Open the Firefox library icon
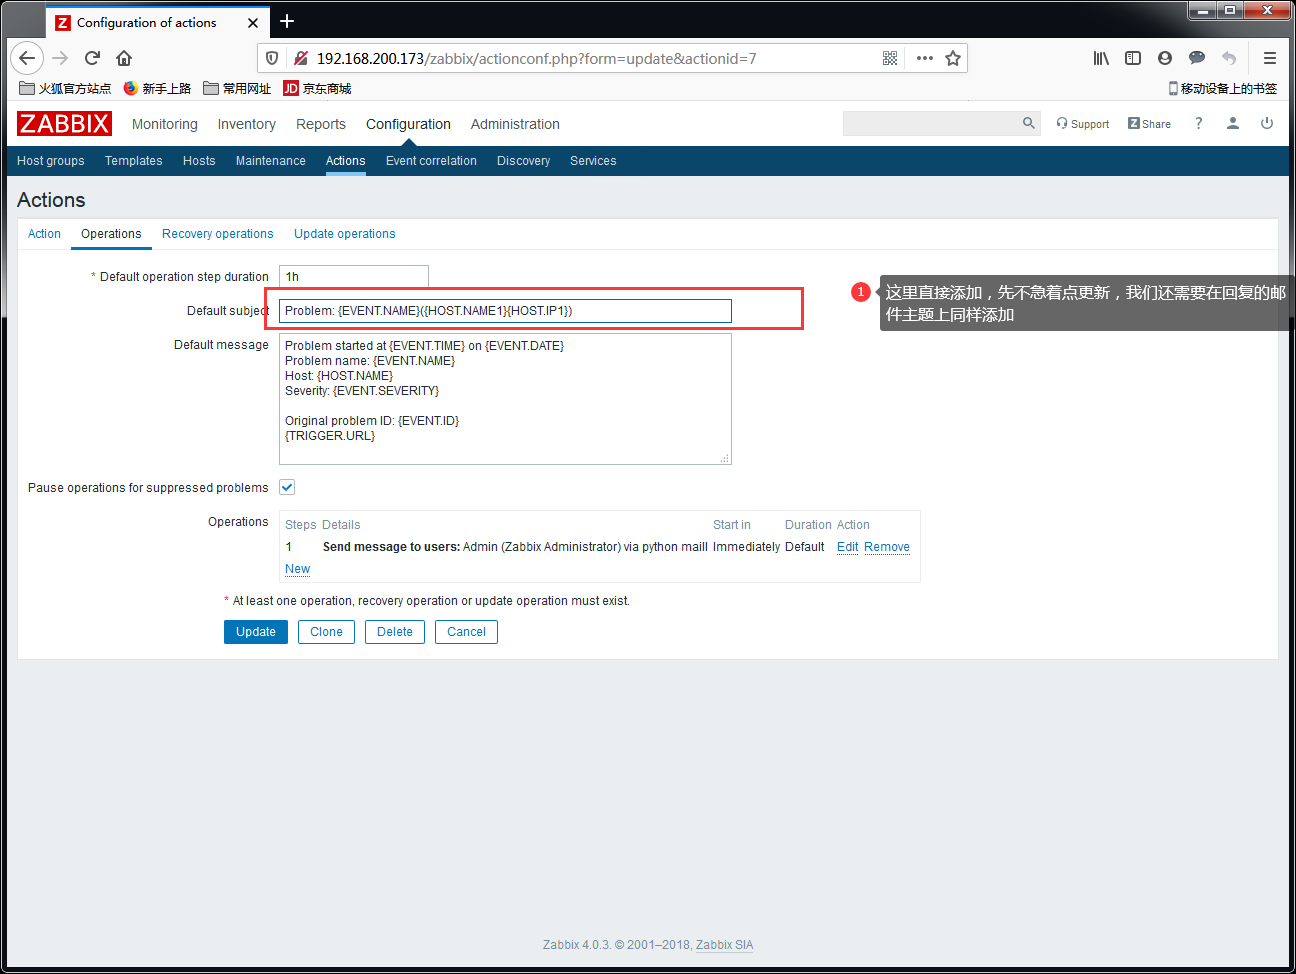Image resolution: width=1296 pixels, height=974 pixels. (1101, 58)
